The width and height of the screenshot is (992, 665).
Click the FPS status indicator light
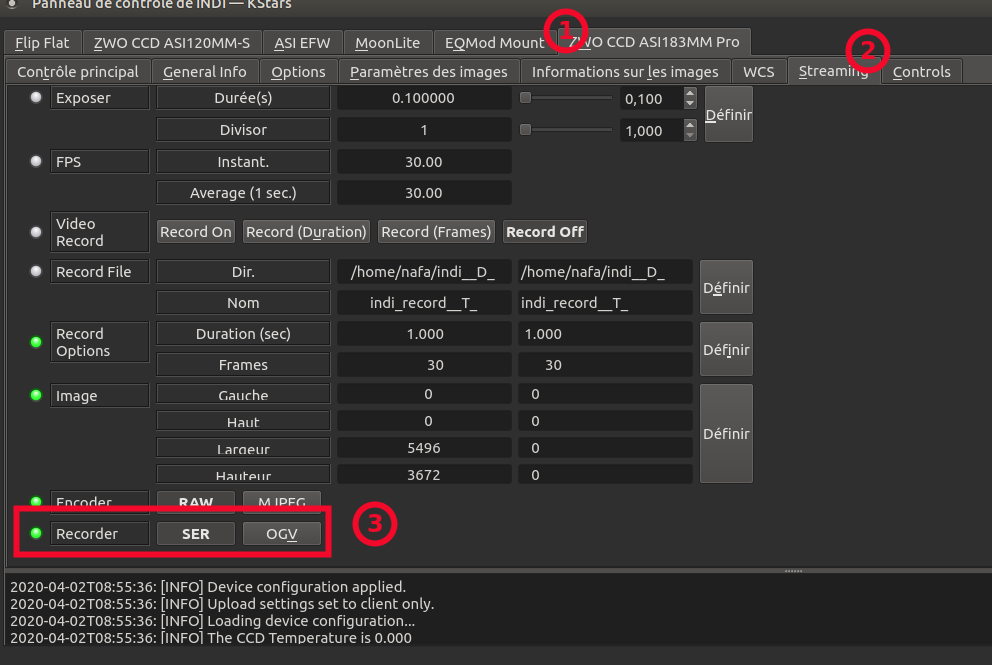pyautogui.click(x=36, y=161)
